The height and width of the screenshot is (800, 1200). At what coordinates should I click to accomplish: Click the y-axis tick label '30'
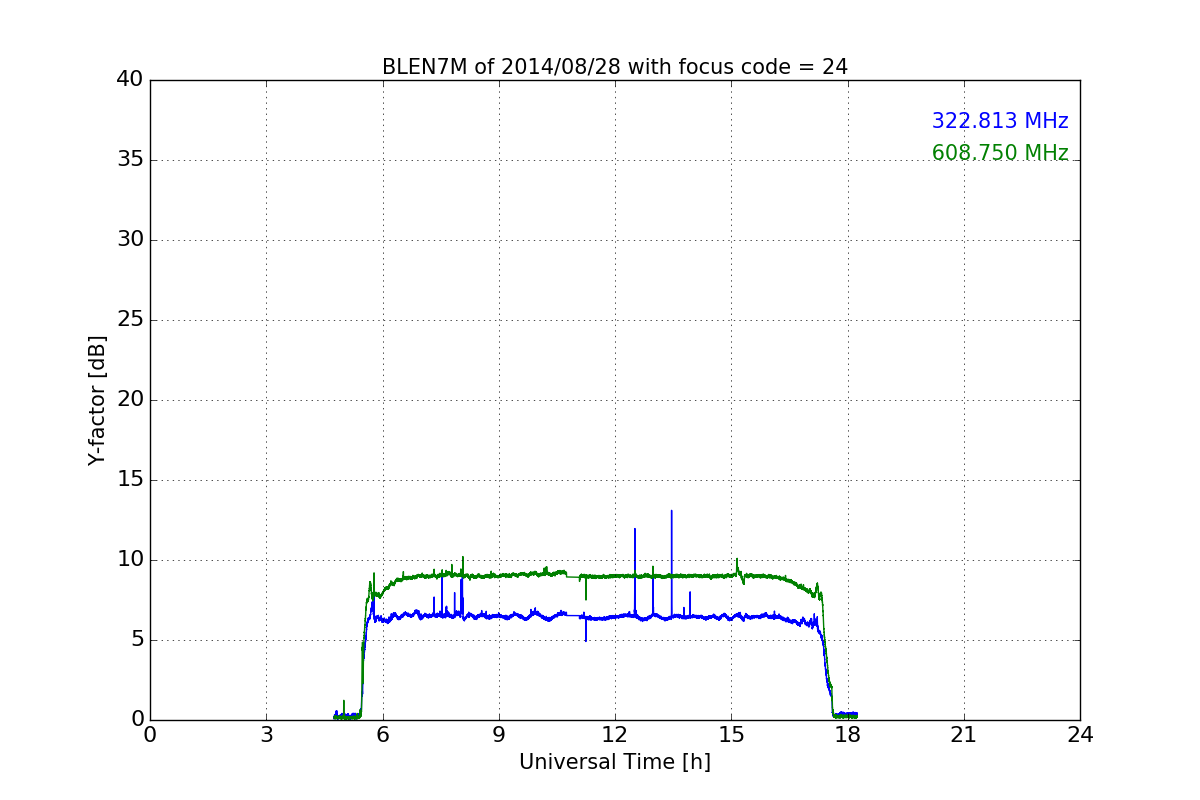click(130, 240)
